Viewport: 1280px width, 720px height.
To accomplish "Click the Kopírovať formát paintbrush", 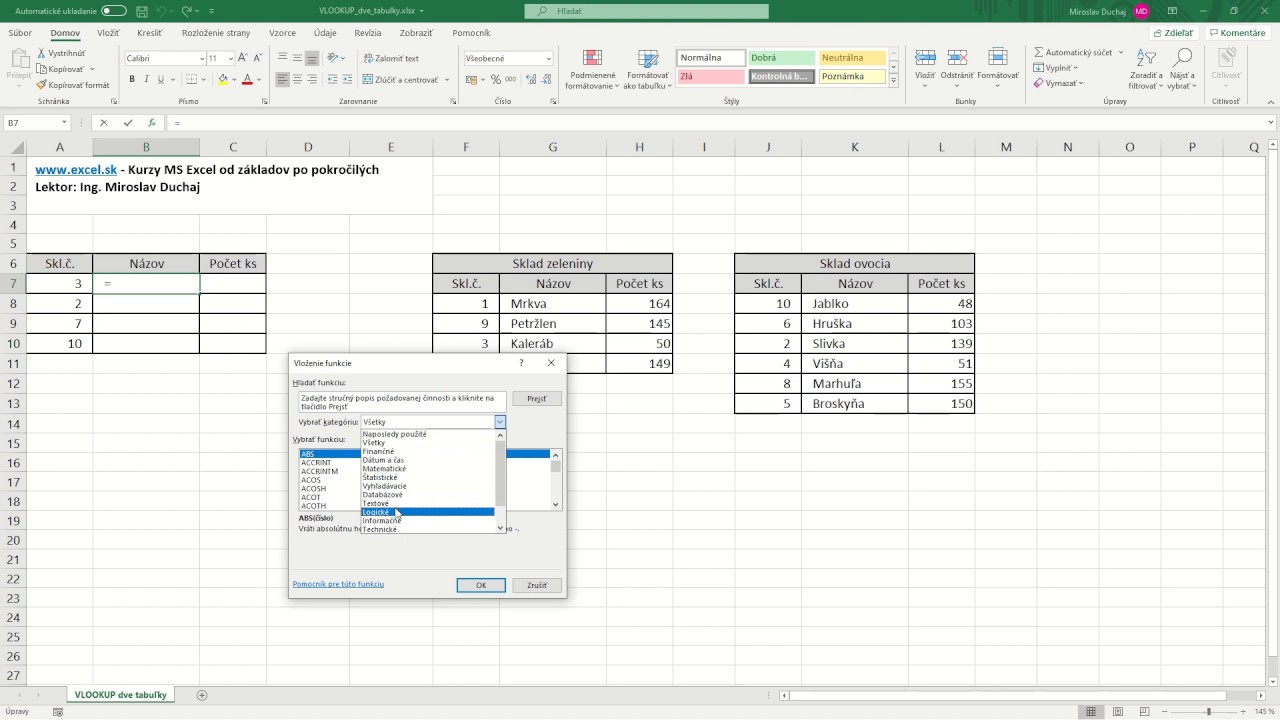I will point(73,85).
